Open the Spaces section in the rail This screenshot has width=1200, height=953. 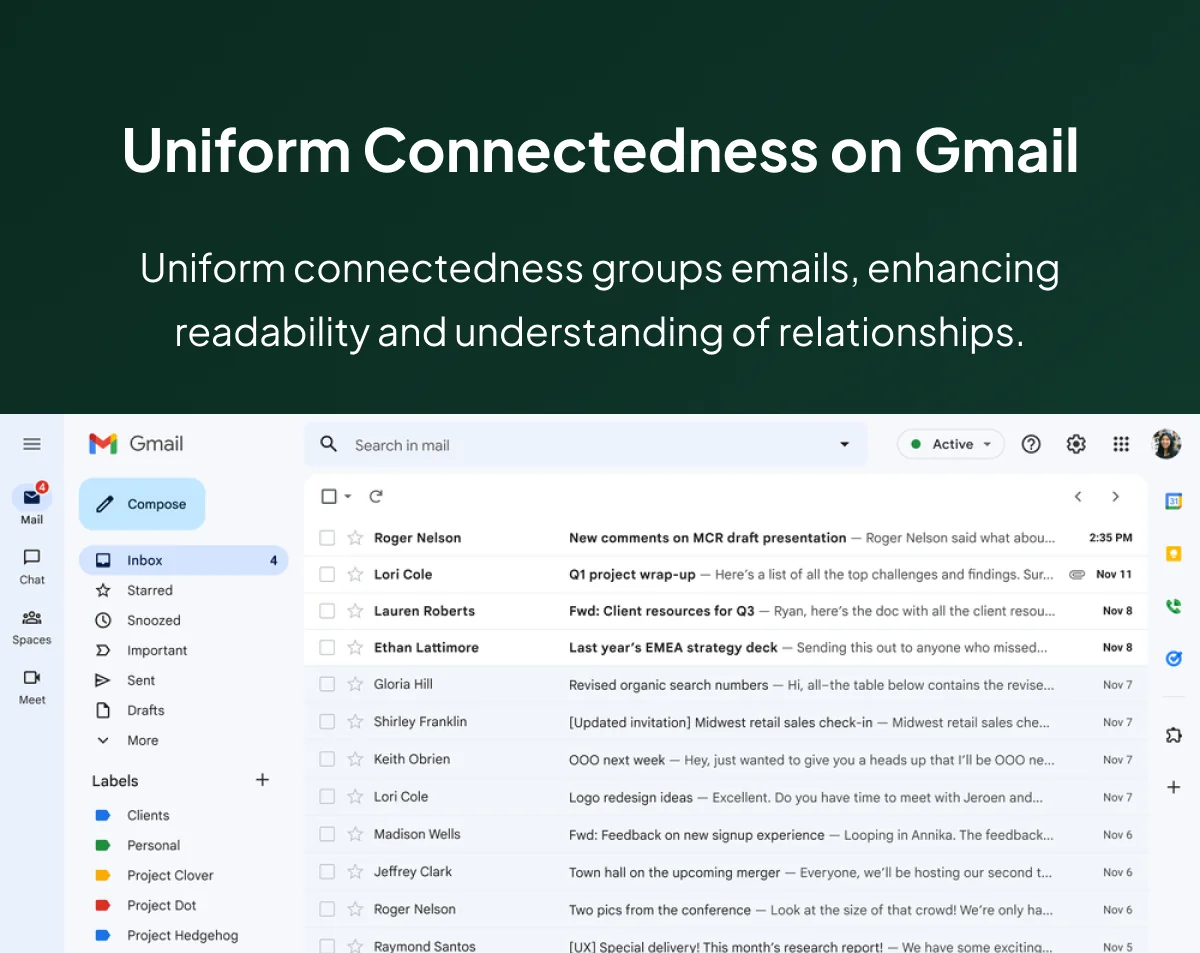(32, 626)
